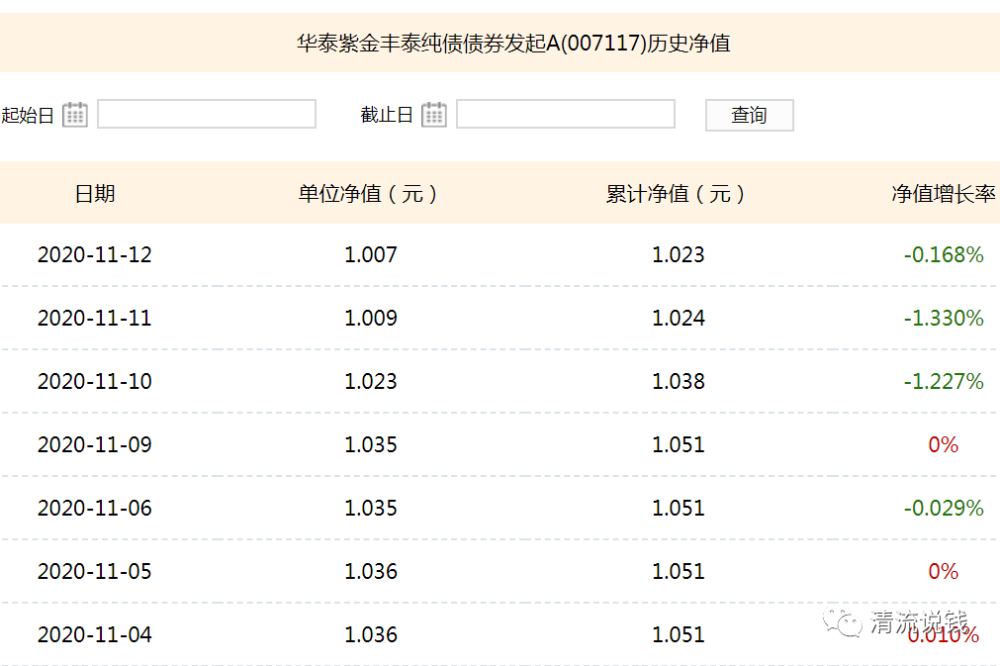The height and width of the screenshot is (666, 1000).
Task: Click unit net value 1.036 for 2020-11-04
Action: point(371,634)
